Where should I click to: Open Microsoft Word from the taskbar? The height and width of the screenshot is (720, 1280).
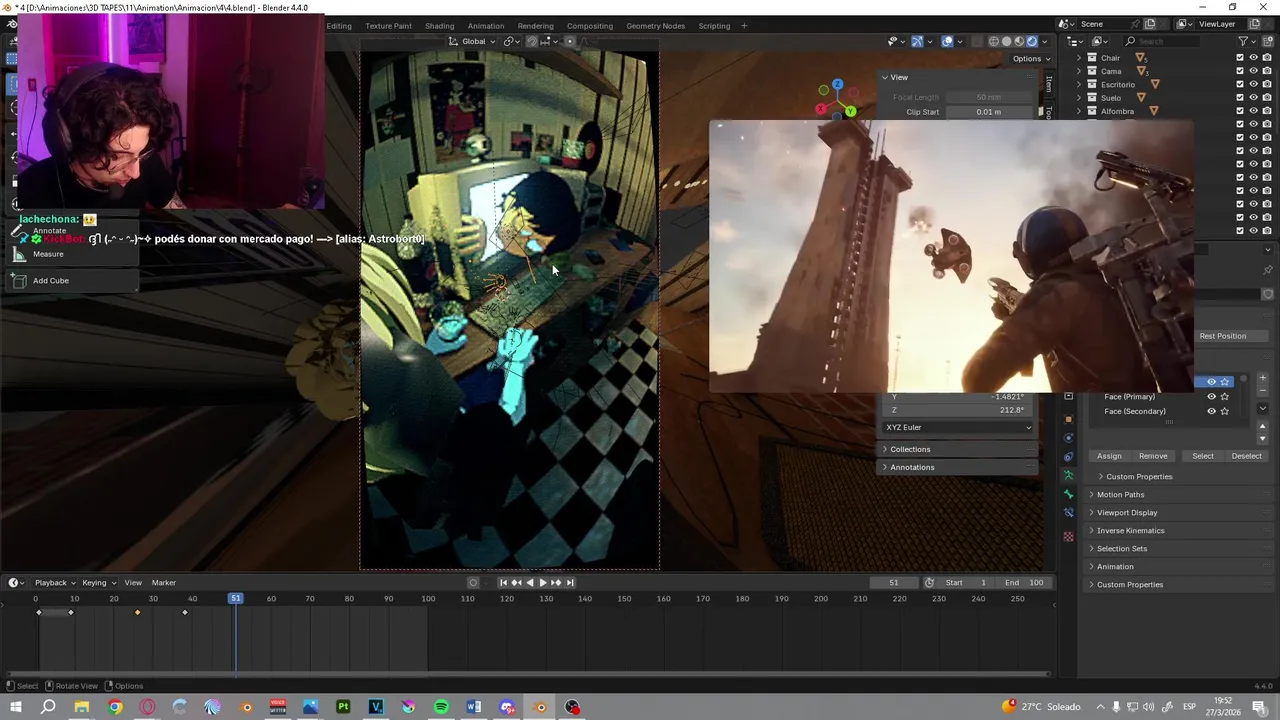click(474, 707)
